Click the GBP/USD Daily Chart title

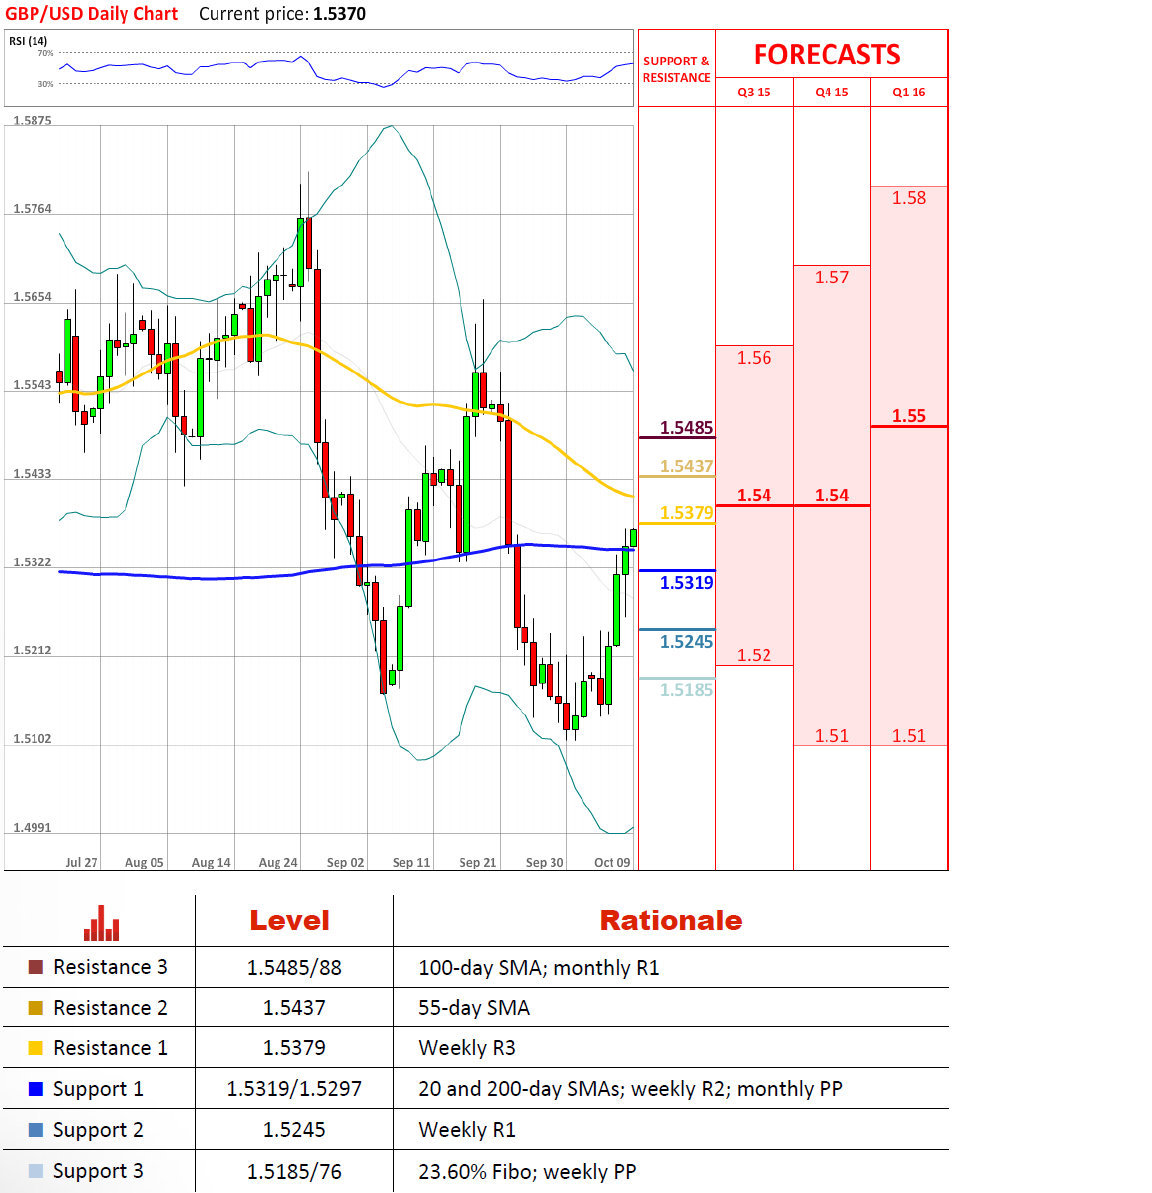pos(91,14)
